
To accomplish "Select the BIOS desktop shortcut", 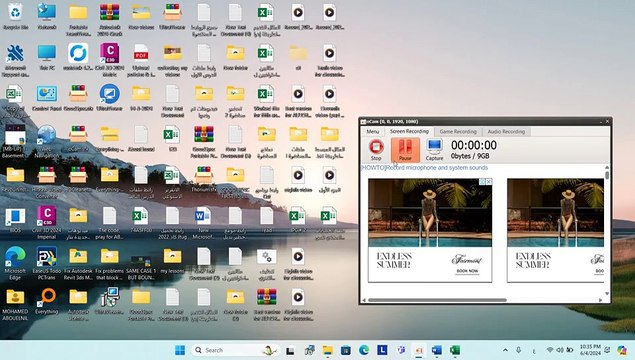I will (x=15, y=220).
